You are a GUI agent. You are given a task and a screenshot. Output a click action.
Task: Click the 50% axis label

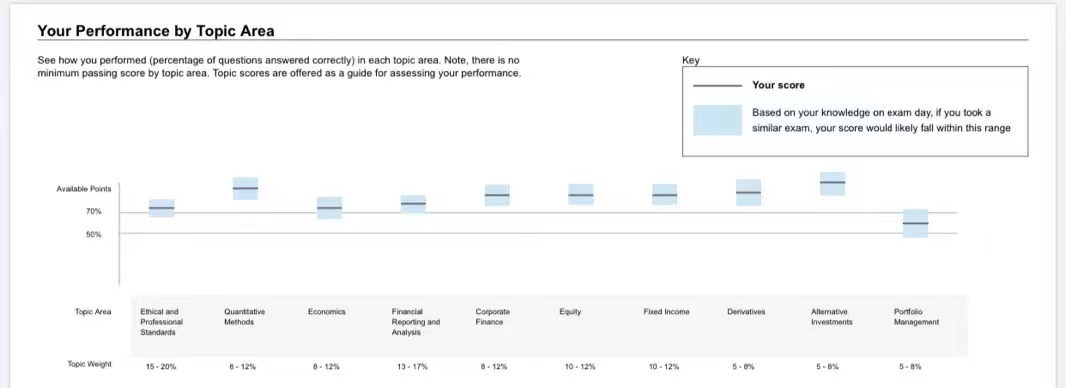coord(93,235)
